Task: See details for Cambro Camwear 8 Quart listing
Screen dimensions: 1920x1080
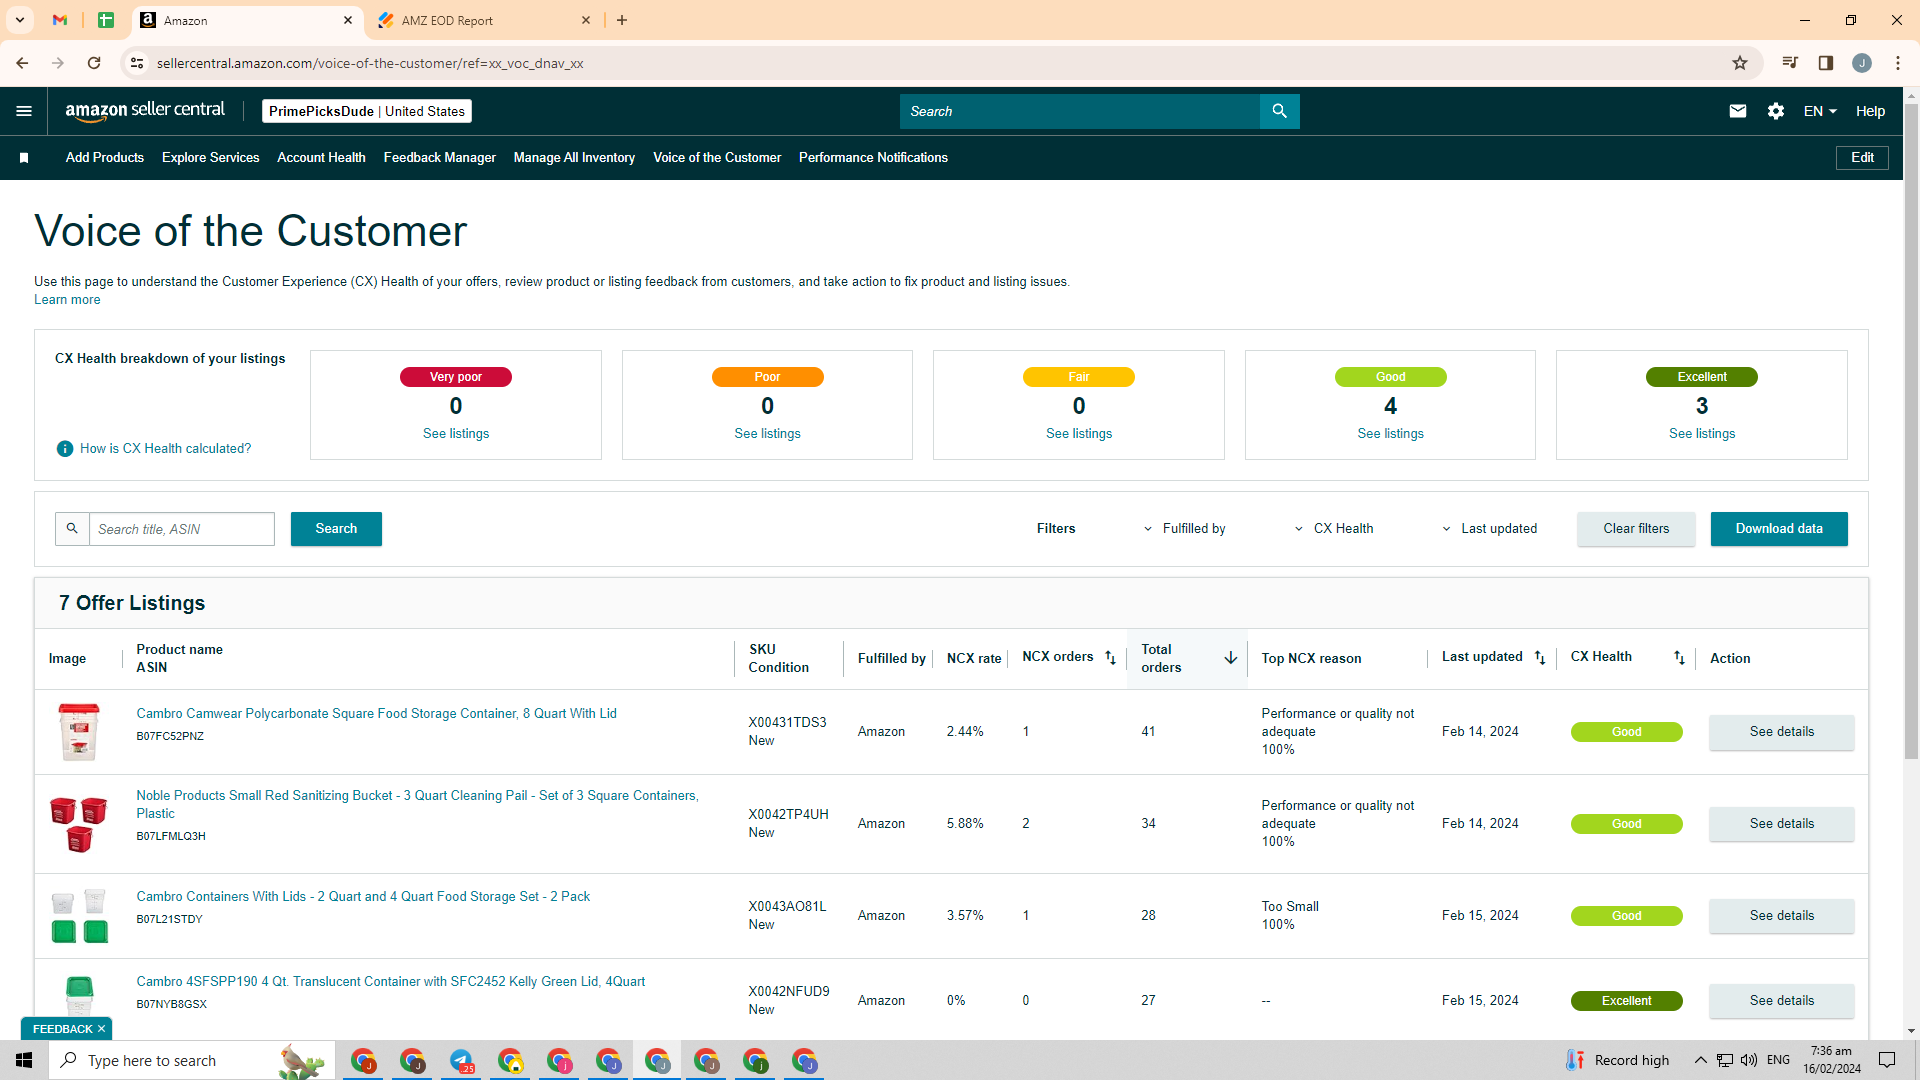Action: click(x=1782, y=732)
